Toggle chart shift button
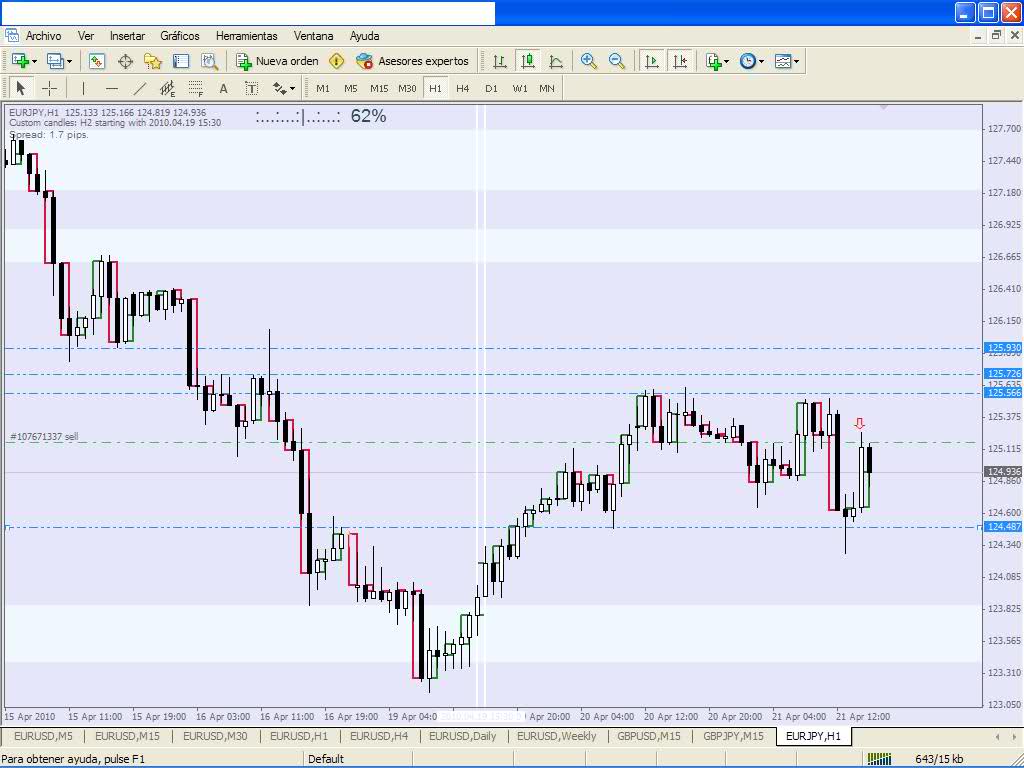This screenshot has width=1024, height=768. click(x=680, y=61)
